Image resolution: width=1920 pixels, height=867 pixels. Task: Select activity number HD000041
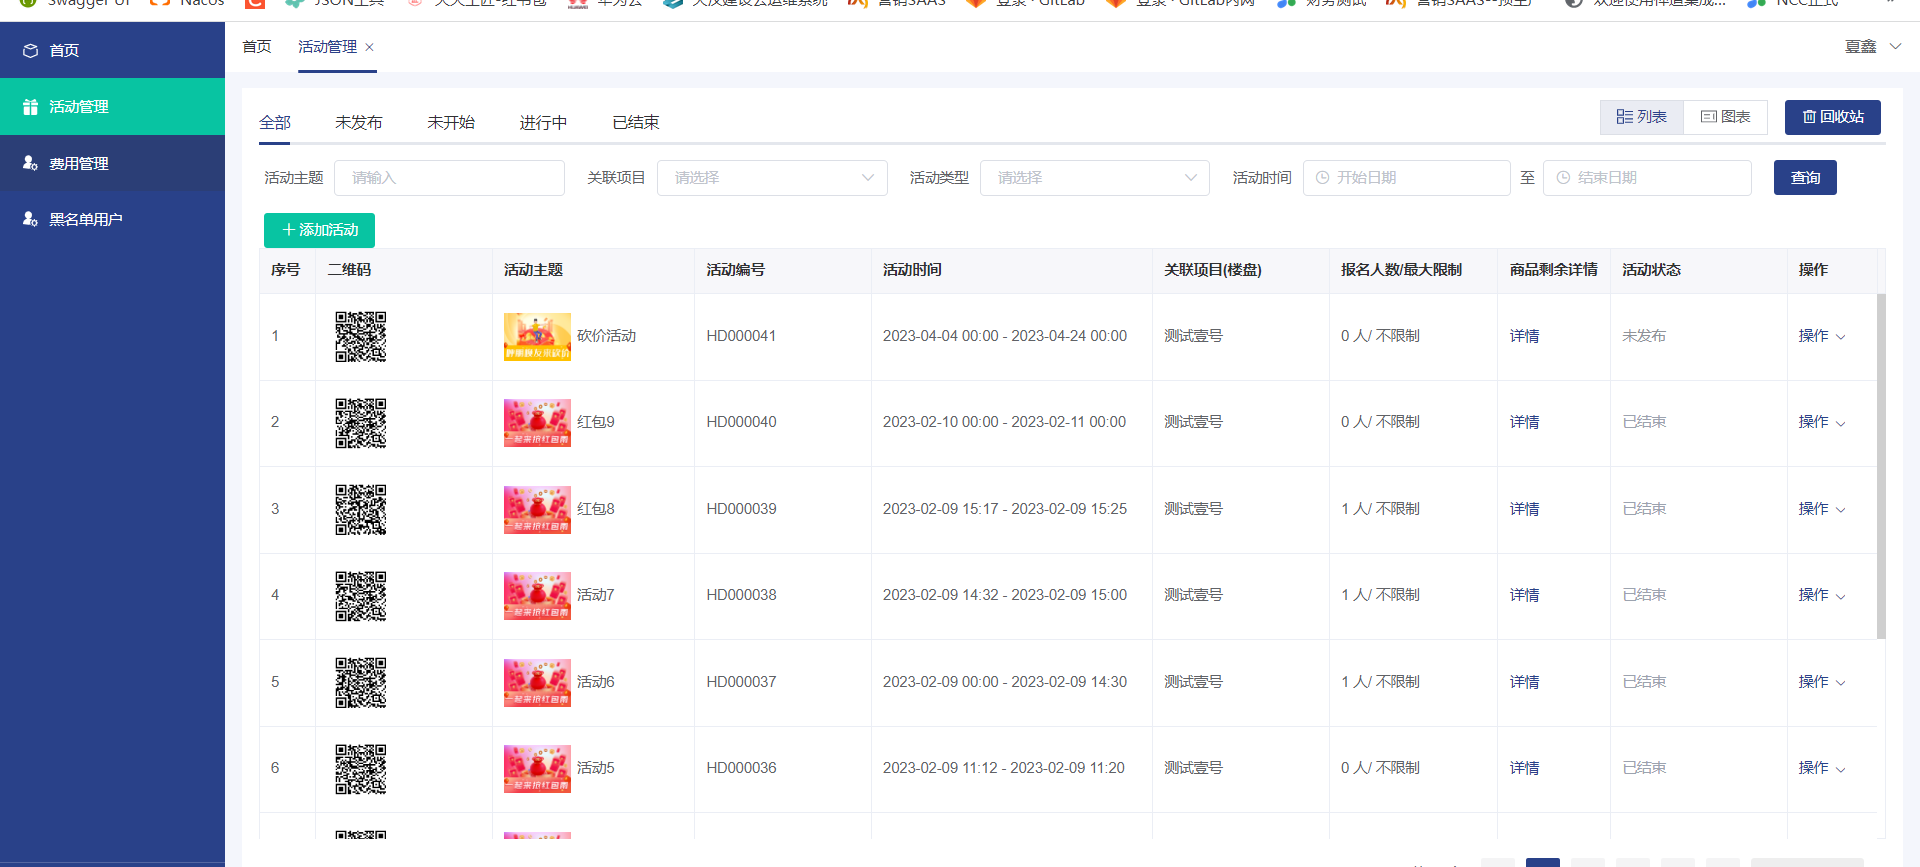741,336
